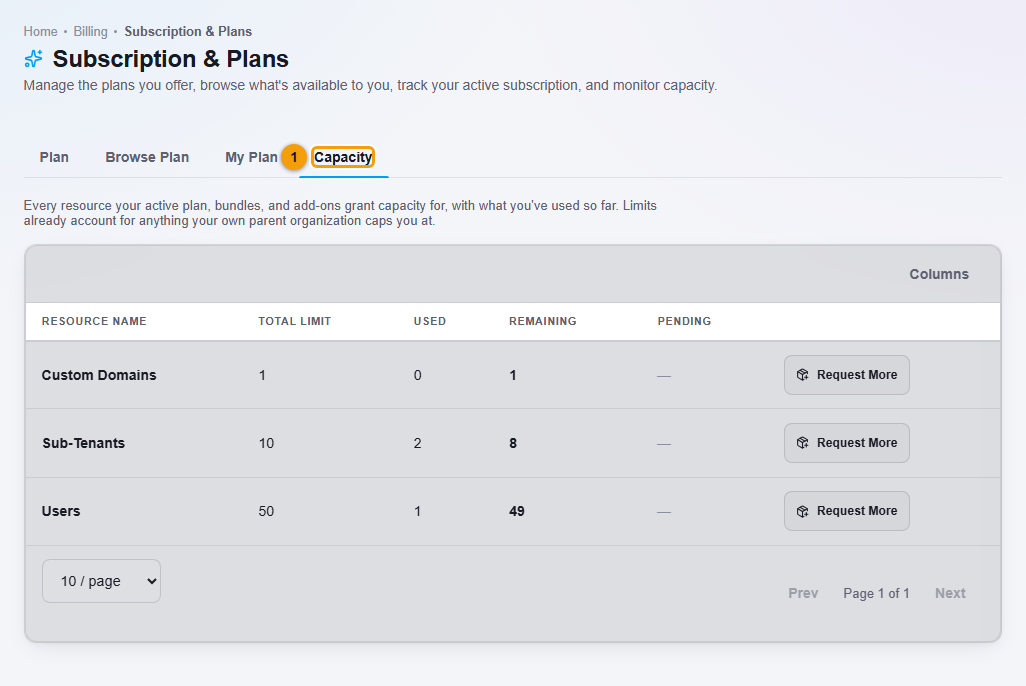This screenshot has width=1026, height=686.
Task: Sort by Used column header
Action: [x=430, y=321]
